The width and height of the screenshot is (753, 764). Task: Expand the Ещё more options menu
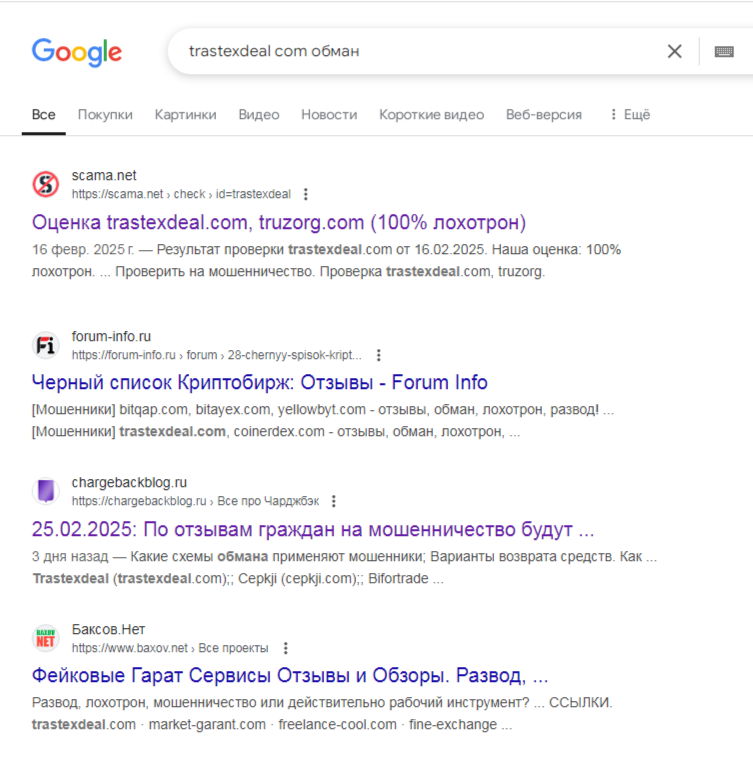coord(629,115)
